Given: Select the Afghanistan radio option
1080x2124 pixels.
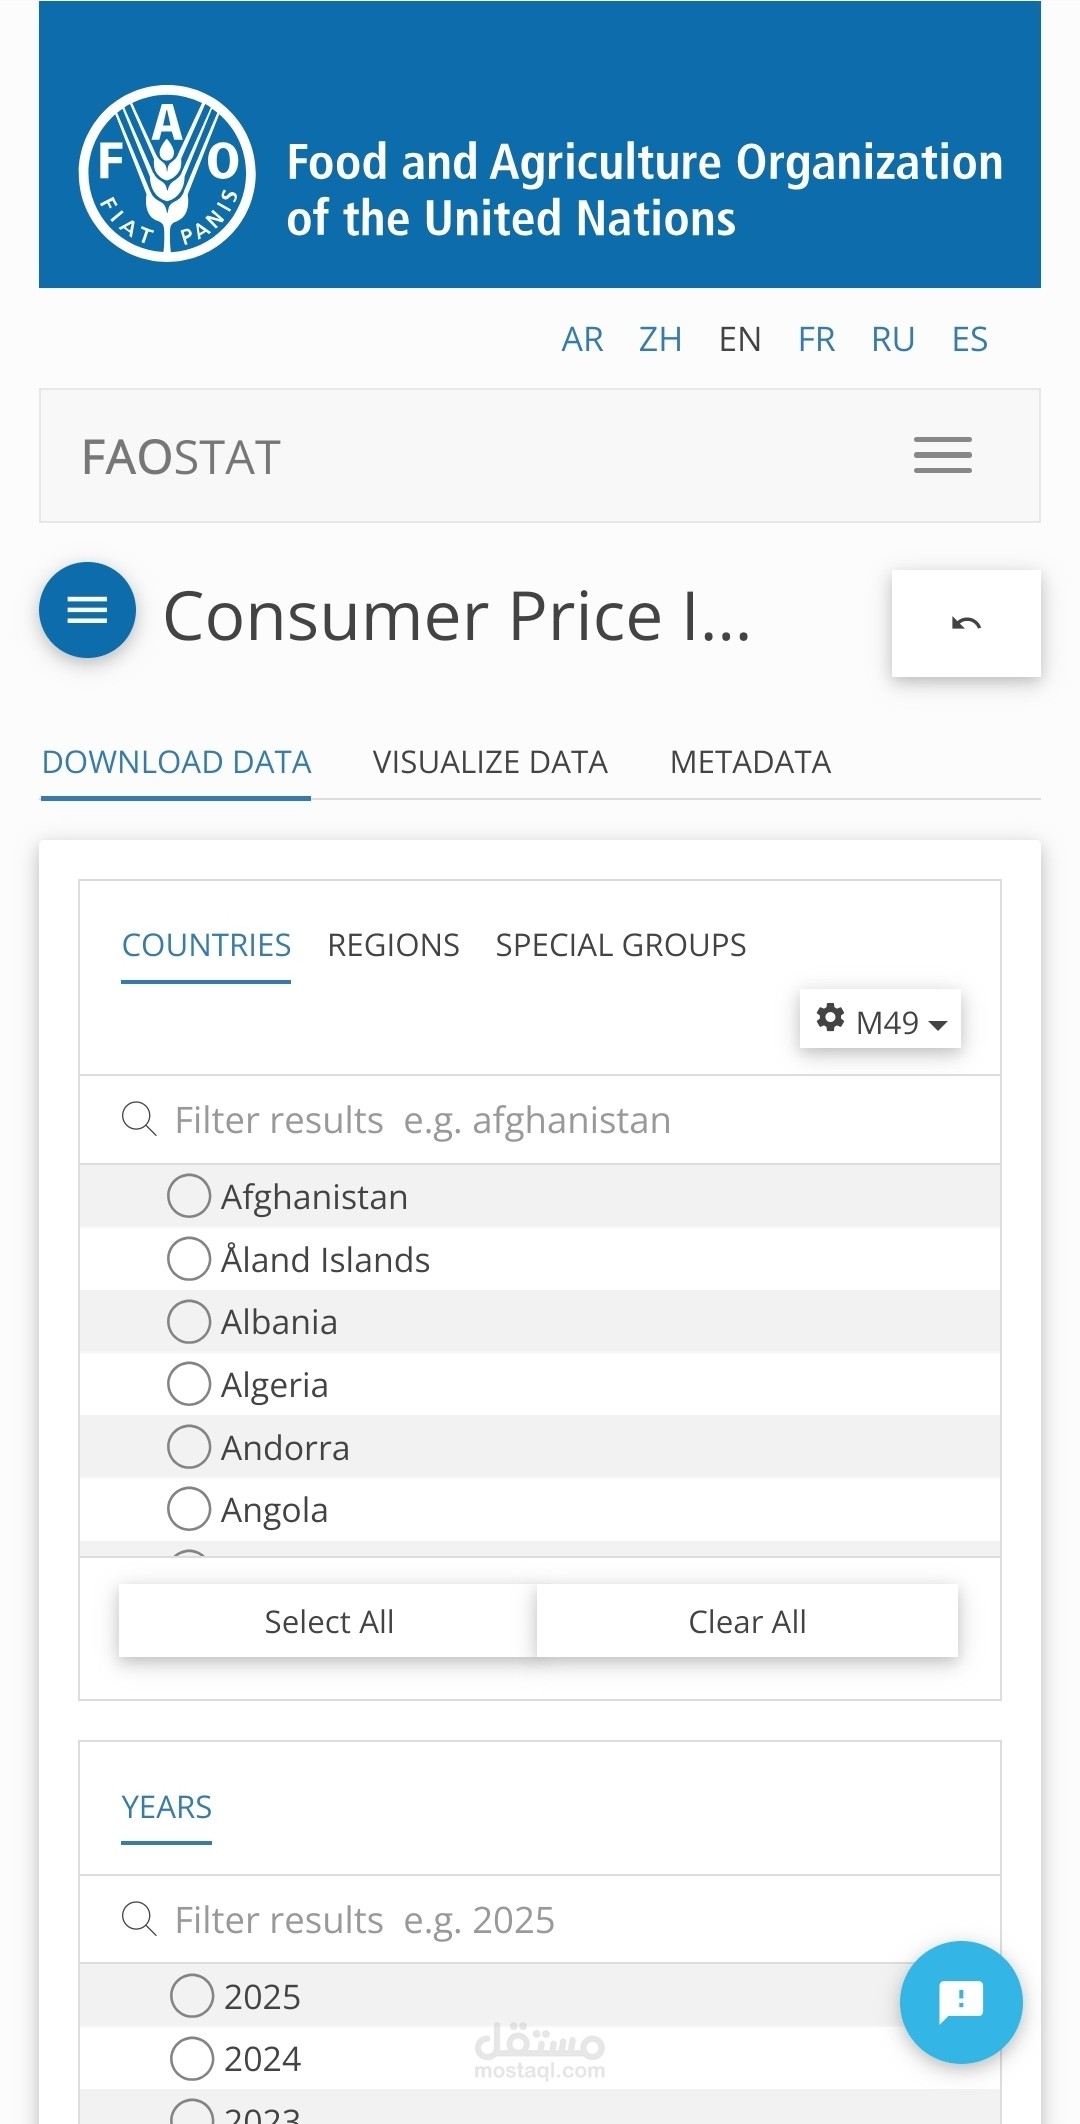Looking at the screenshot, I should pyautogui.click(x=189, y=1196).
